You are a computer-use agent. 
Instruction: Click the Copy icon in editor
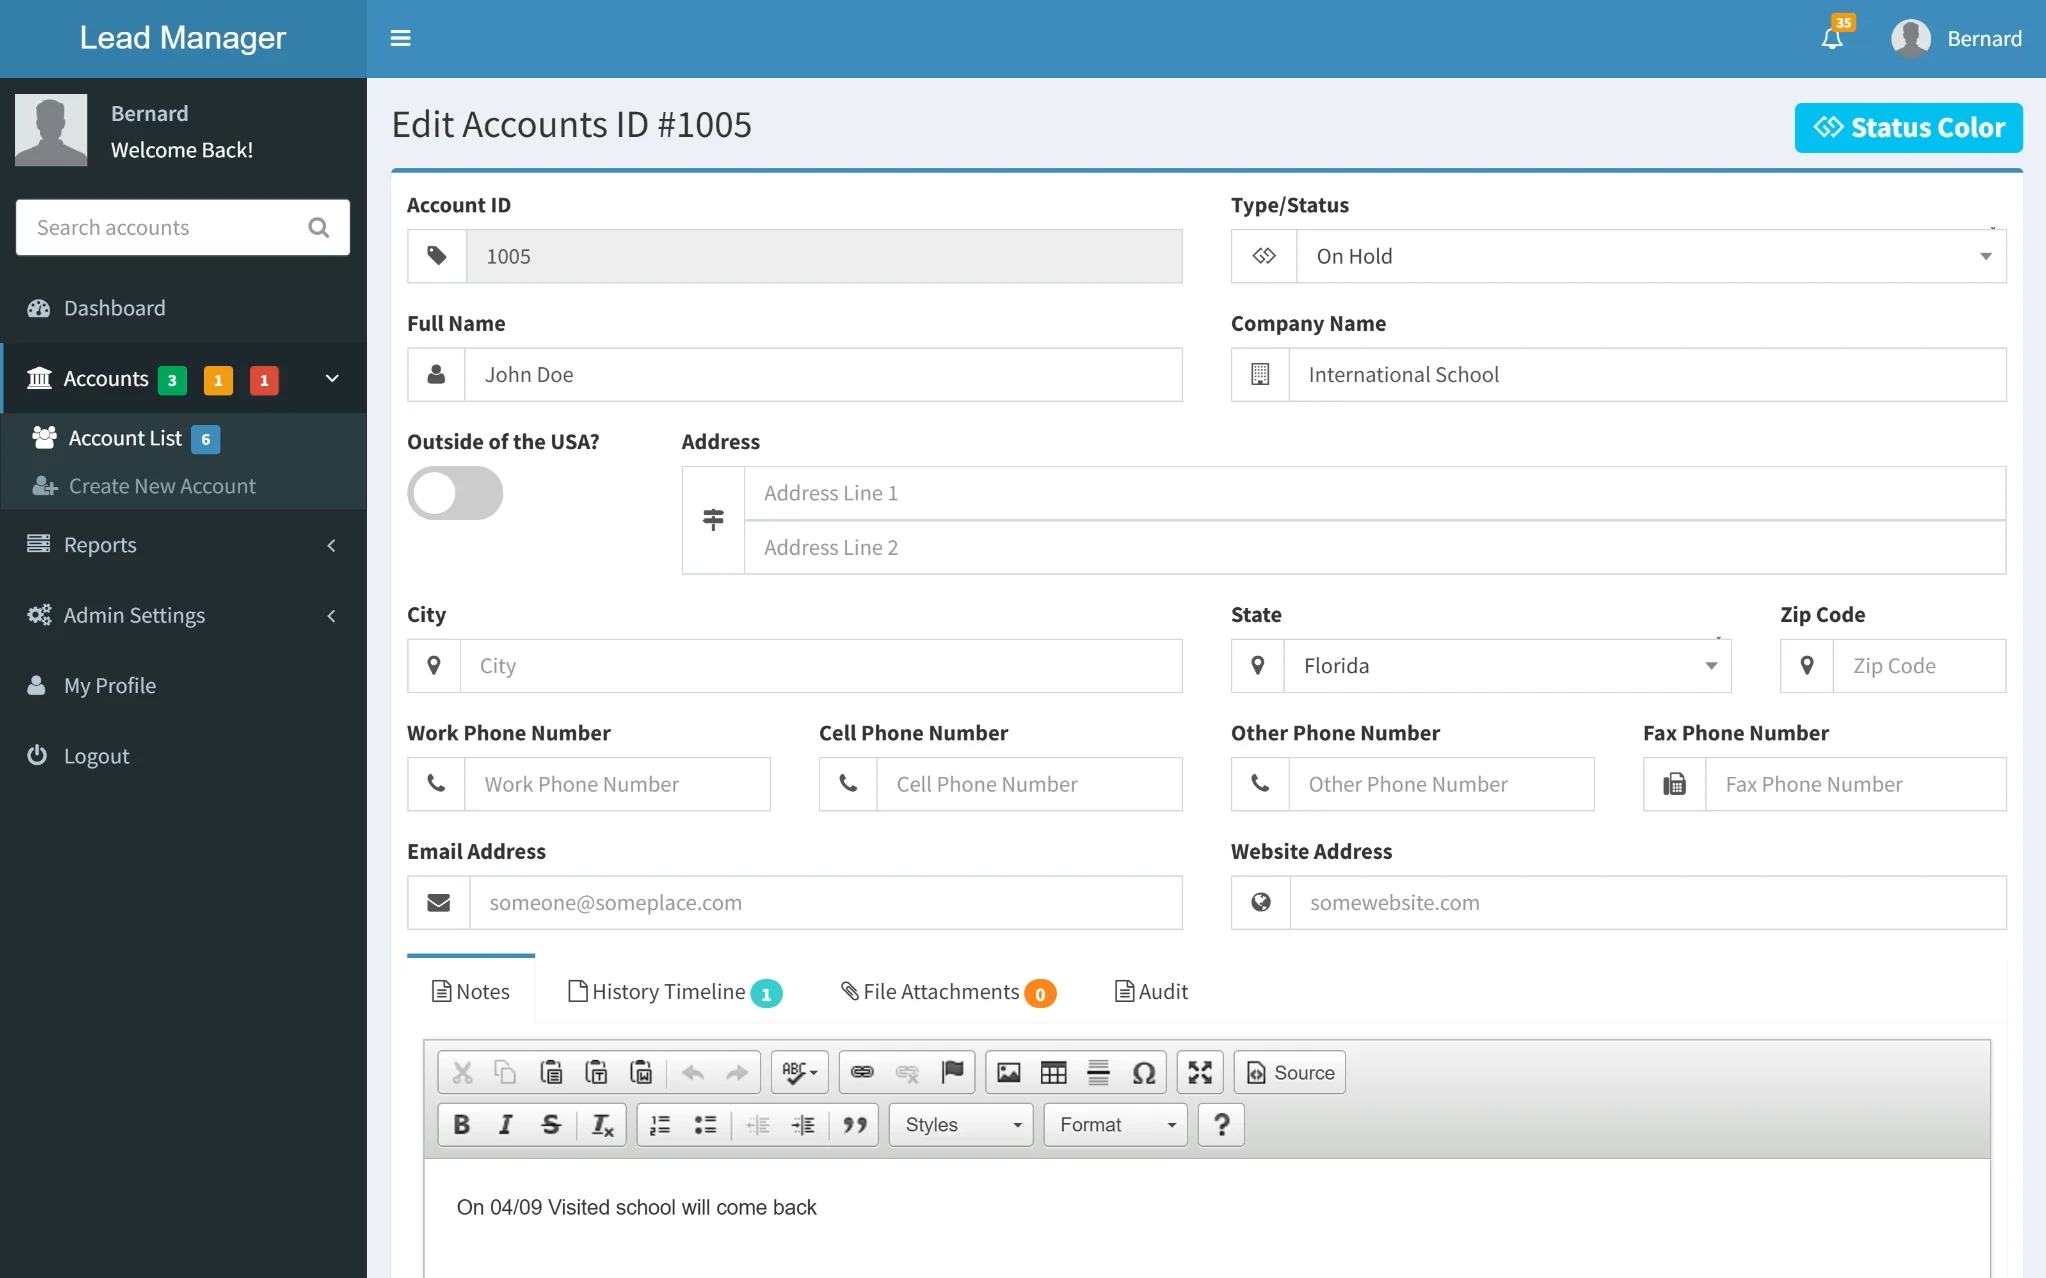click(505, 1072)
